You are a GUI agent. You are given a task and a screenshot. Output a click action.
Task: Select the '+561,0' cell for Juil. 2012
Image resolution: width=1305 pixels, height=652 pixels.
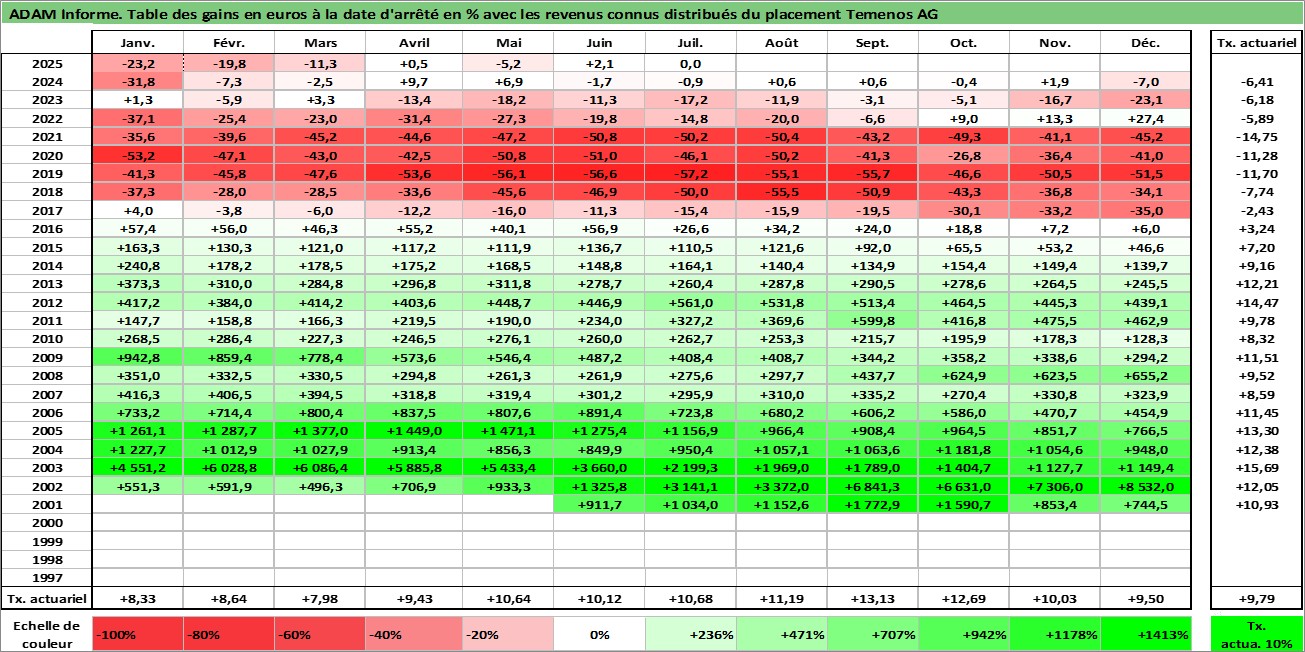coord(691,302)
